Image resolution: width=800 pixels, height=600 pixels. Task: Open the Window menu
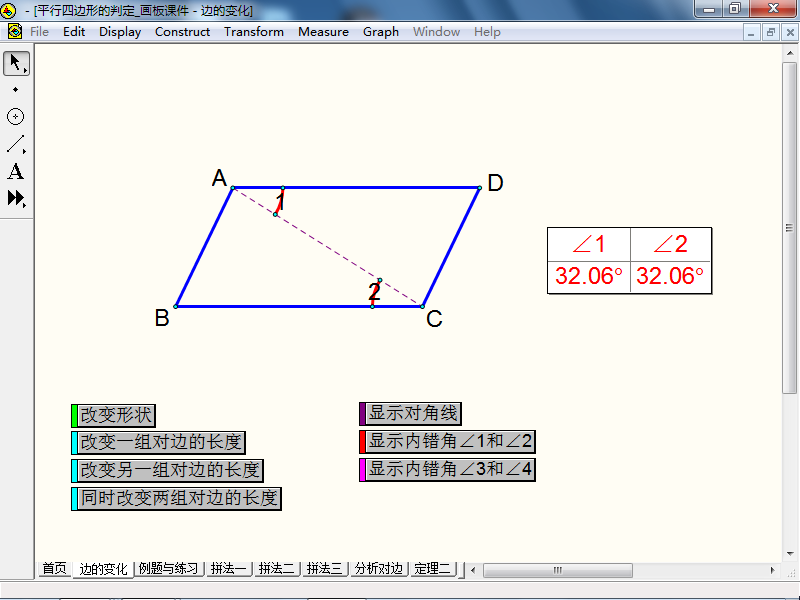coord(436,32)
